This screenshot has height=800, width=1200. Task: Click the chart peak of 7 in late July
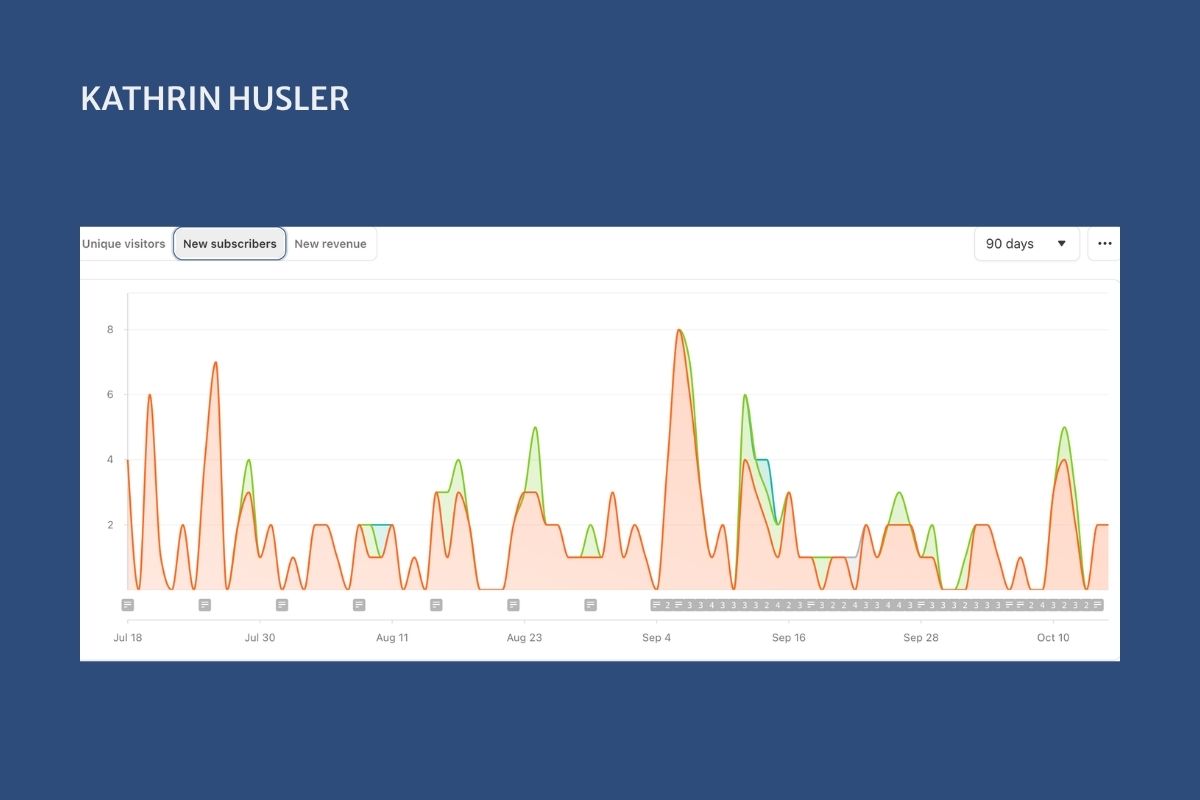[x=215, y=362]
